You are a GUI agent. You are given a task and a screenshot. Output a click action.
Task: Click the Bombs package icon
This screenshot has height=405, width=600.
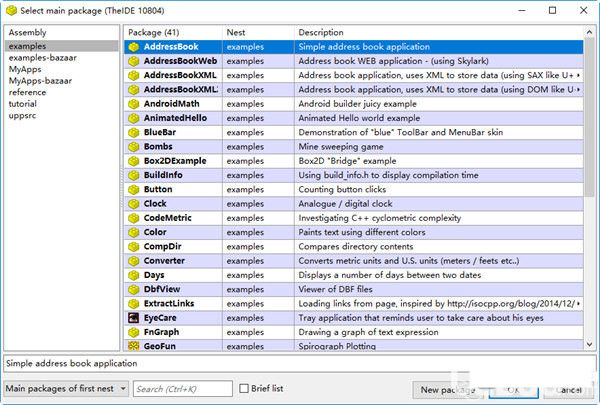(134, 147)
